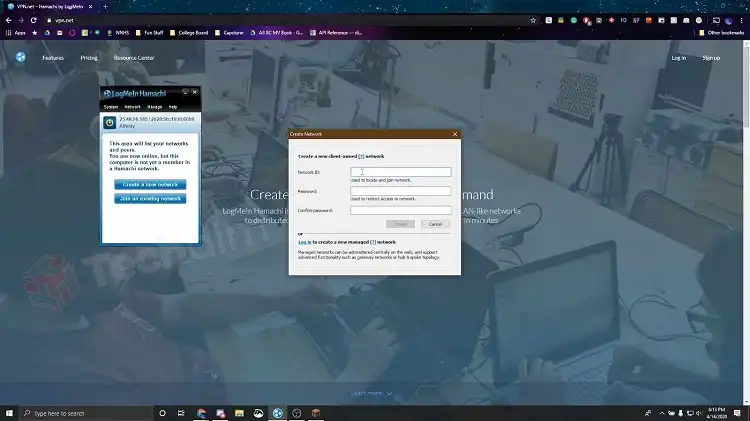Open Resource Center on VPN.net page
The image size is (750, 421).
click(x=133, y=58)
